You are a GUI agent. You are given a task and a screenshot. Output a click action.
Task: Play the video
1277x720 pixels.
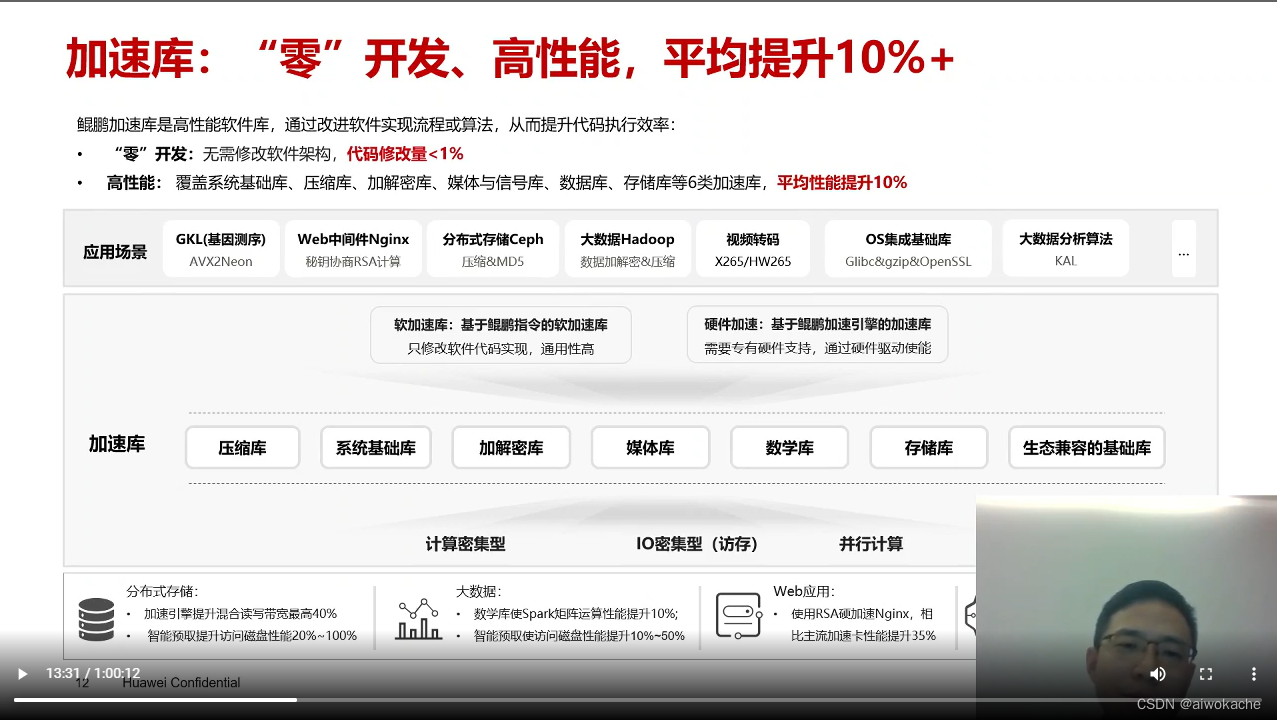pyautogui.click(x=22, y=674)
